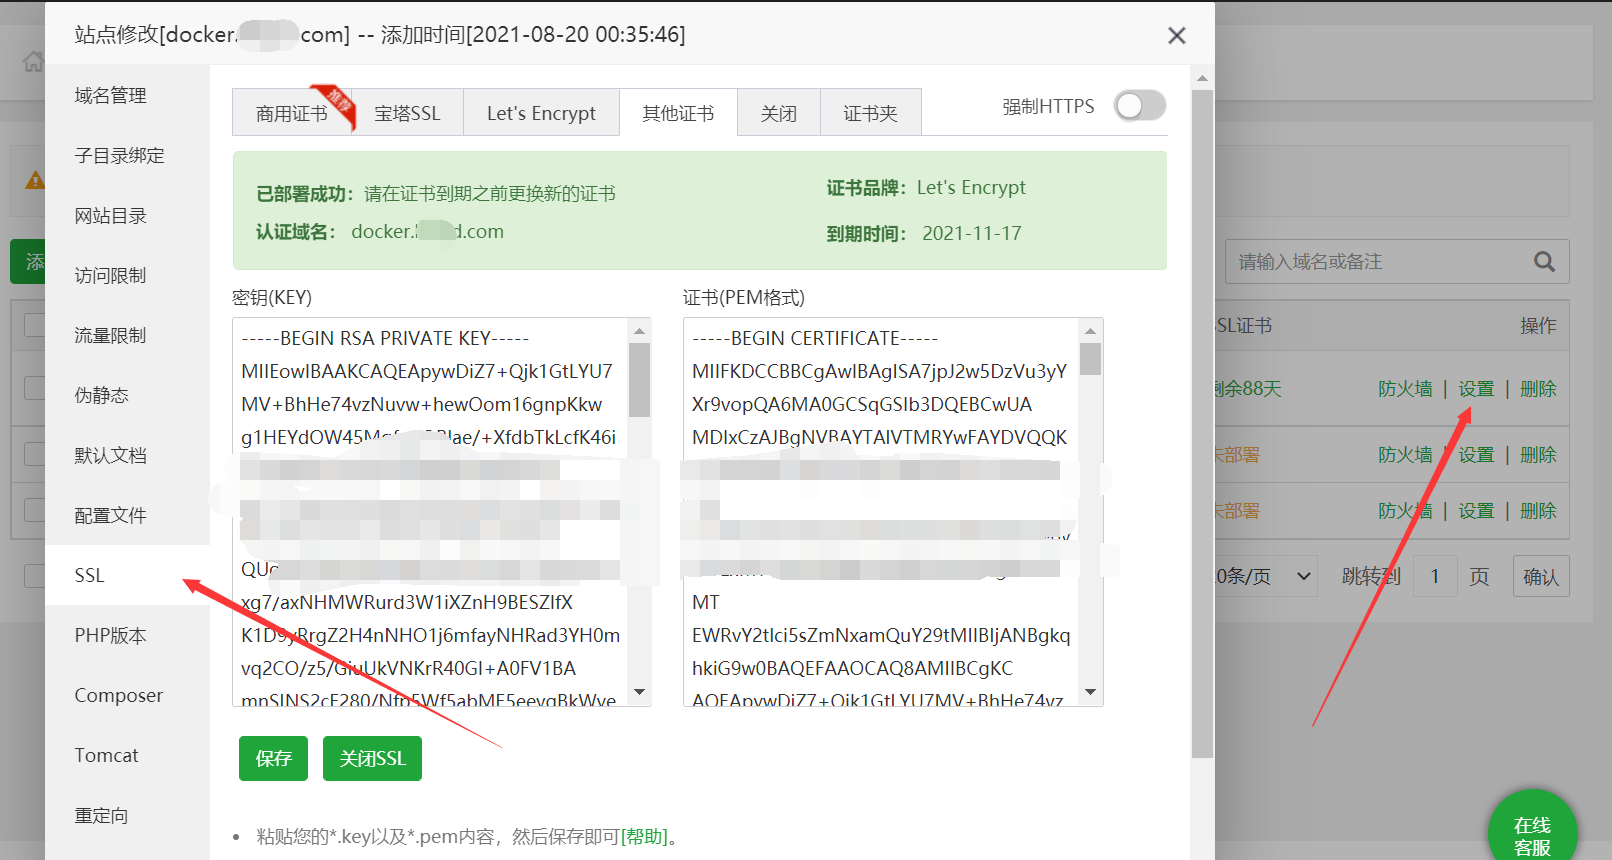The width and height of the screenshot is (1612, 860).
Task: Click the home icon in background page
Action: click(x=34, y=62)
